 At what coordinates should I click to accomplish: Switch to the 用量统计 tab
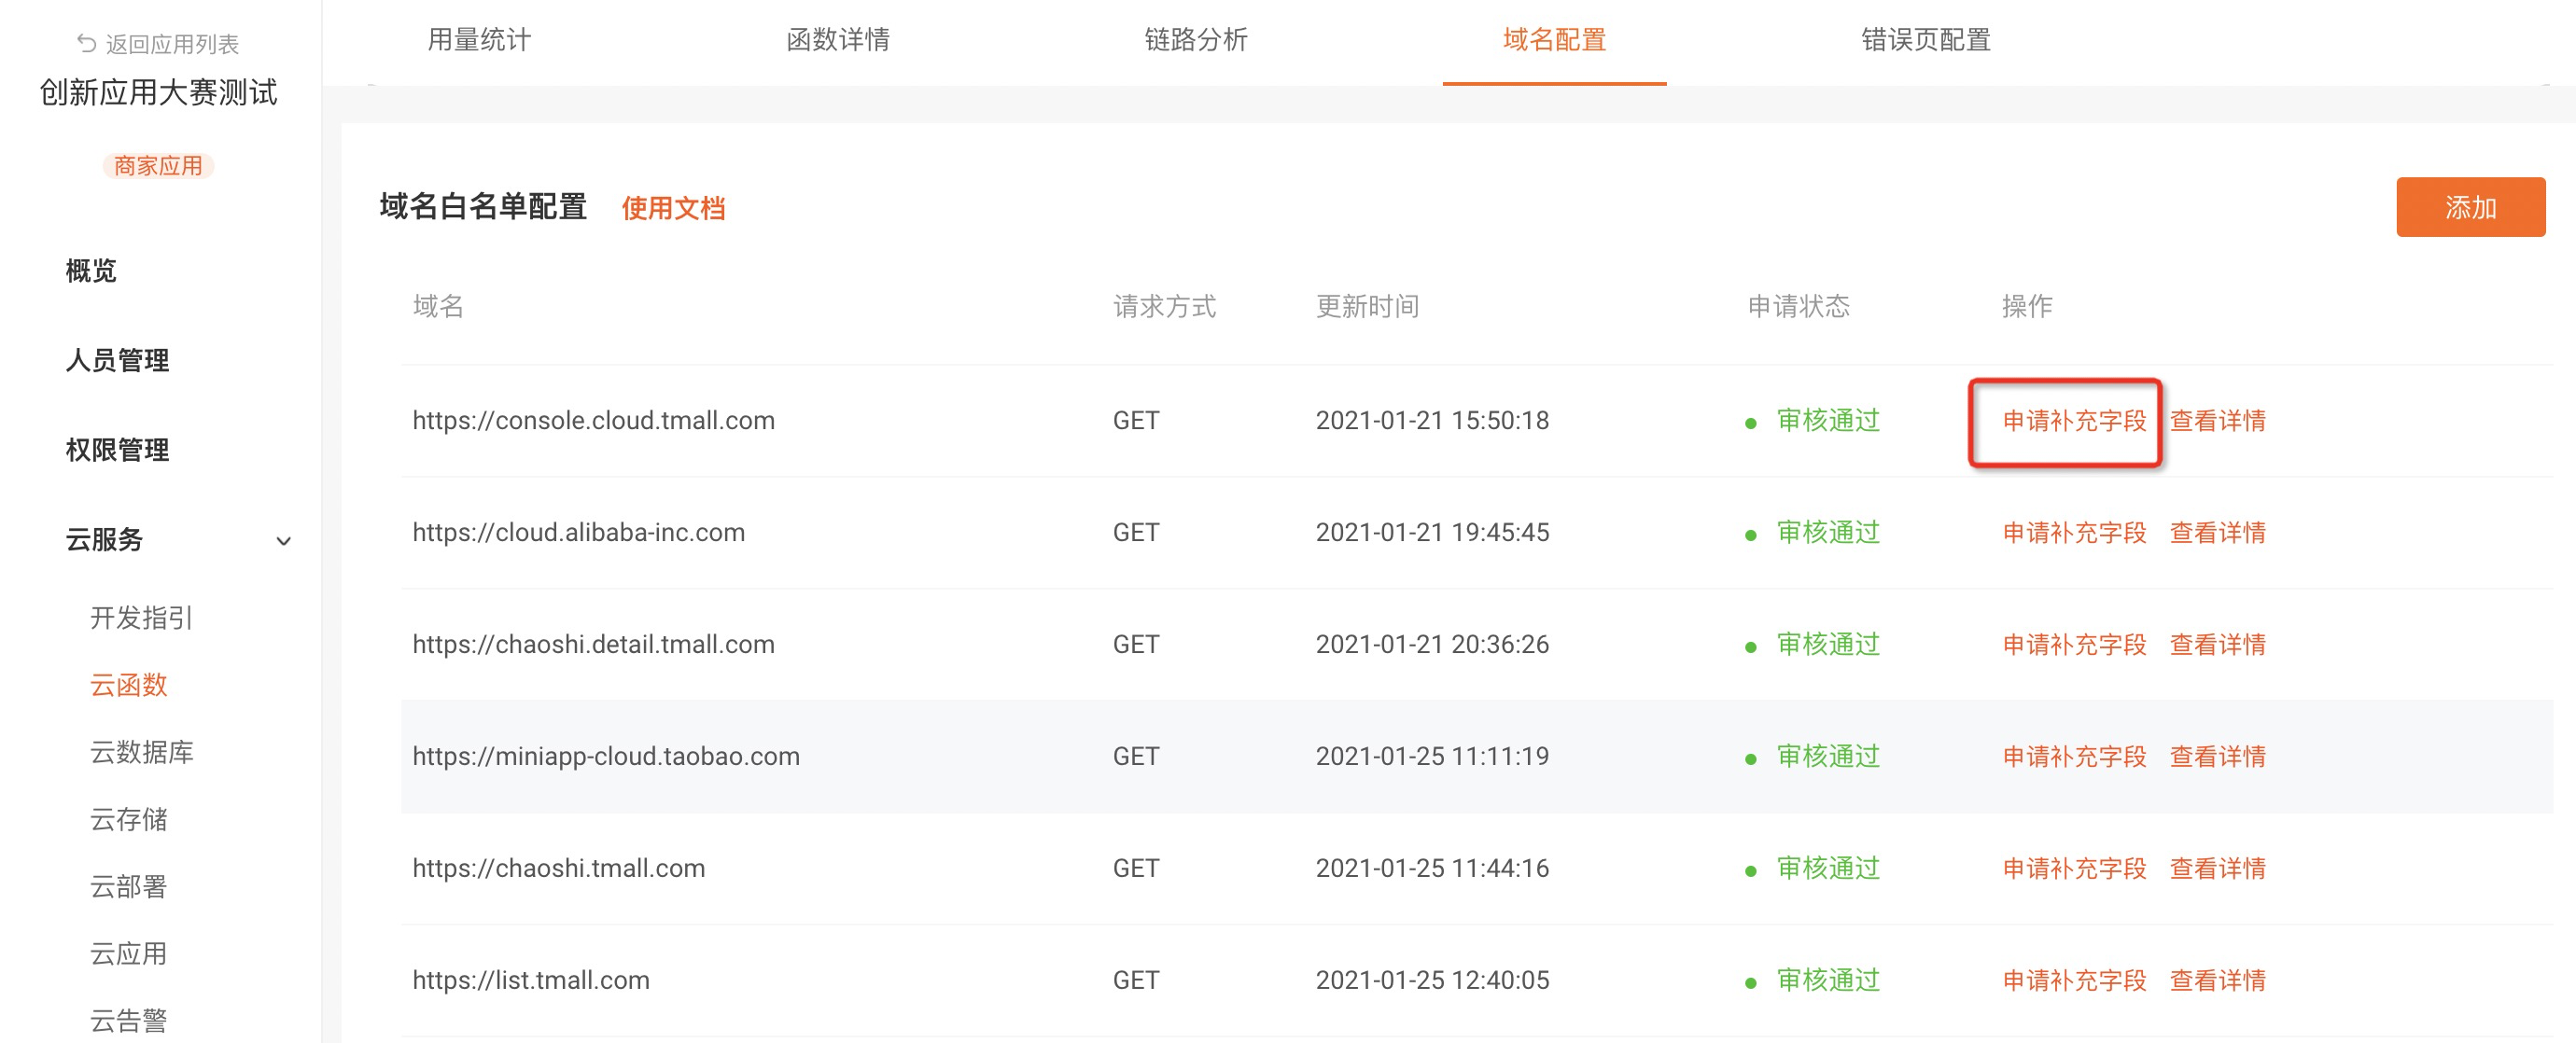479,40
